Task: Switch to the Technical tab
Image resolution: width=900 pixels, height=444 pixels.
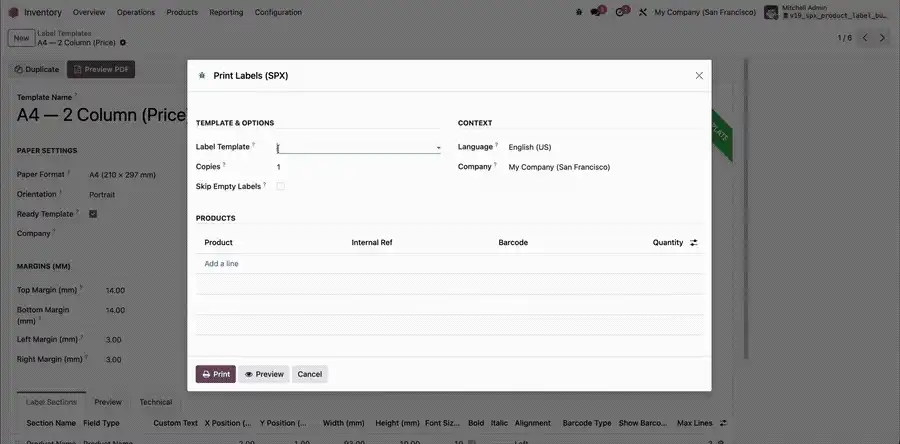Action: [x=156, y=402]
